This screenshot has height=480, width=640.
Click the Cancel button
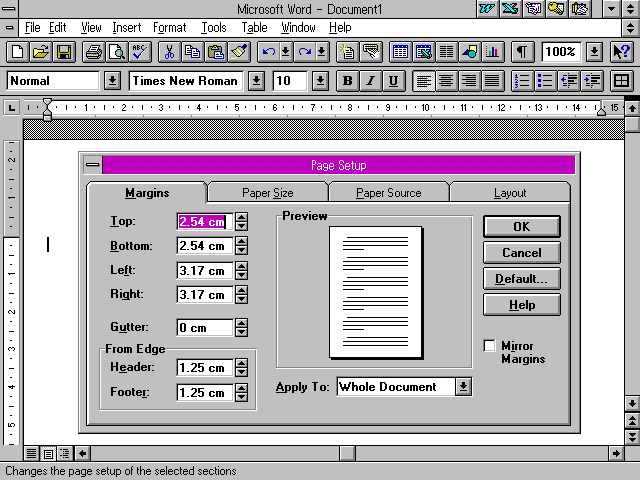522,253
